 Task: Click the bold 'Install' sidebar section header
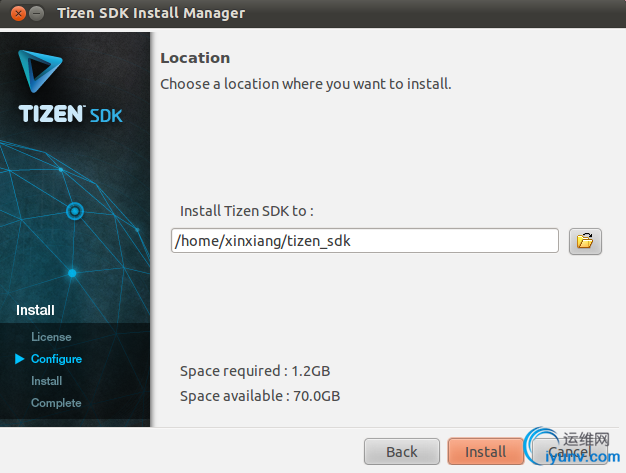(35, 310)
